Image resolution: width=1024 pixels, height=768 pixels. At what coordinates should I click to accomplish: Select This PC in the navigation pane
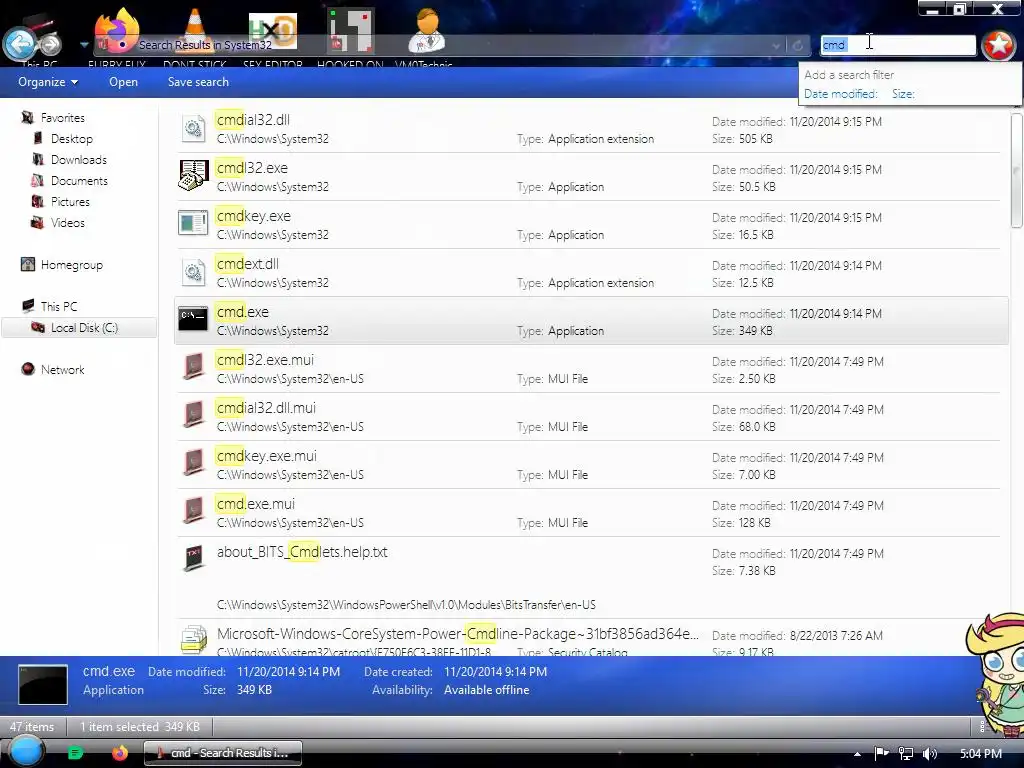(x=59, y=306)
